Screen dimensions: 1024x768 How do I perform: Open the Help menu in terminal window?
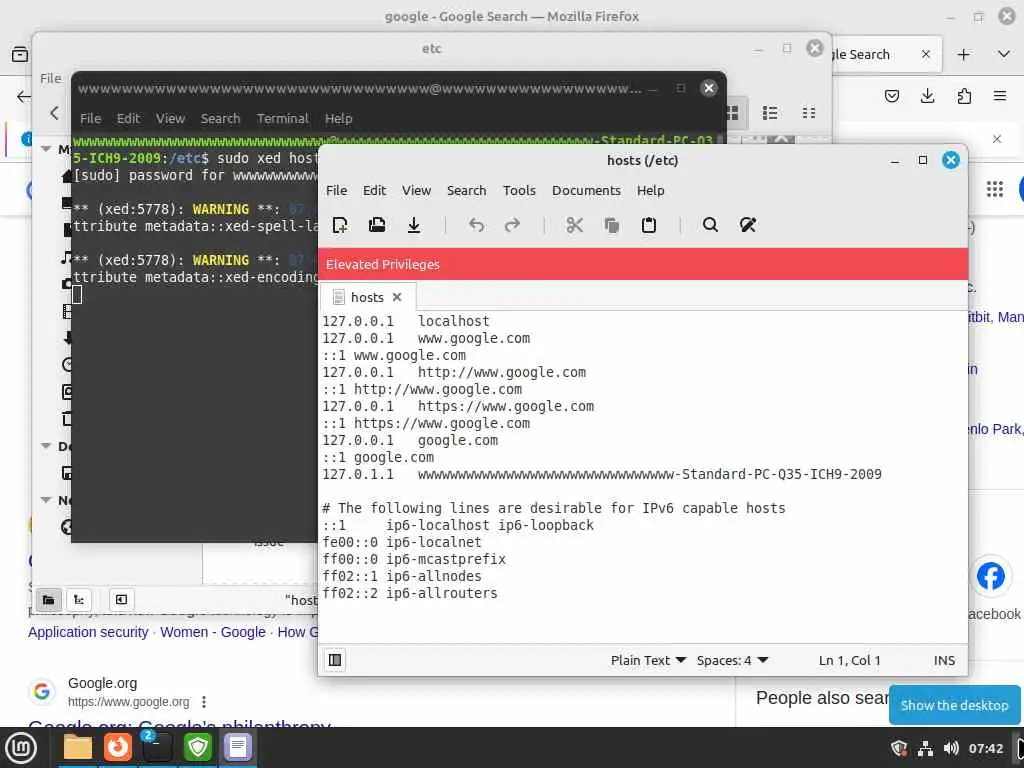coord(338,118)
